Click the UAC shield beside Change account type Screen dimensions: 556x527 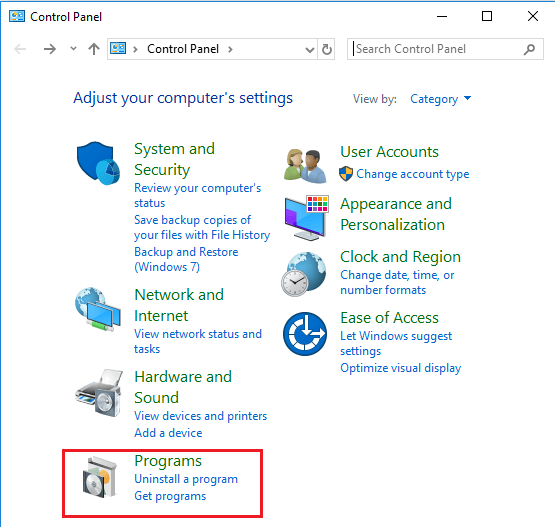point(346,174)
